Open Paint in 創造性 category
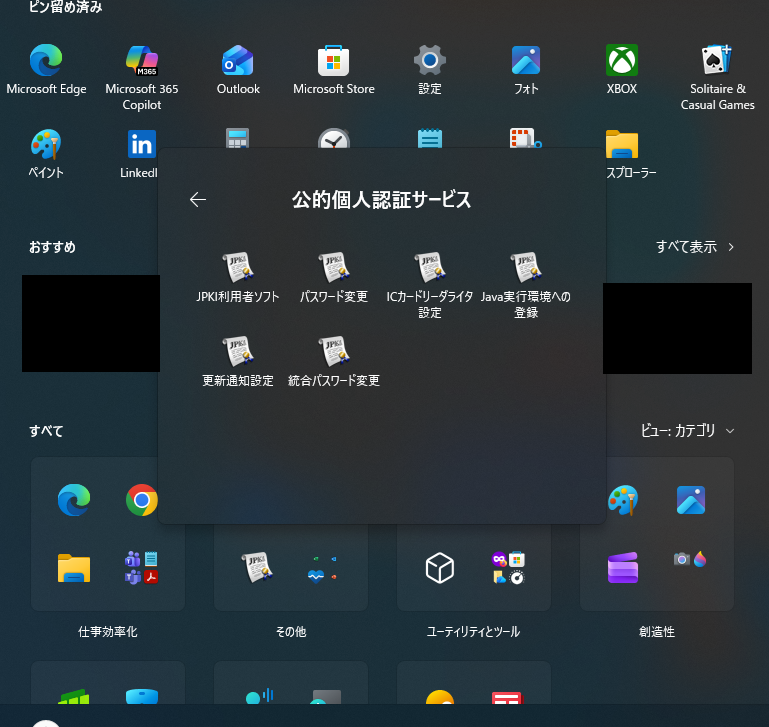This screenshot has height=727, width=769. tap(623, 500)
